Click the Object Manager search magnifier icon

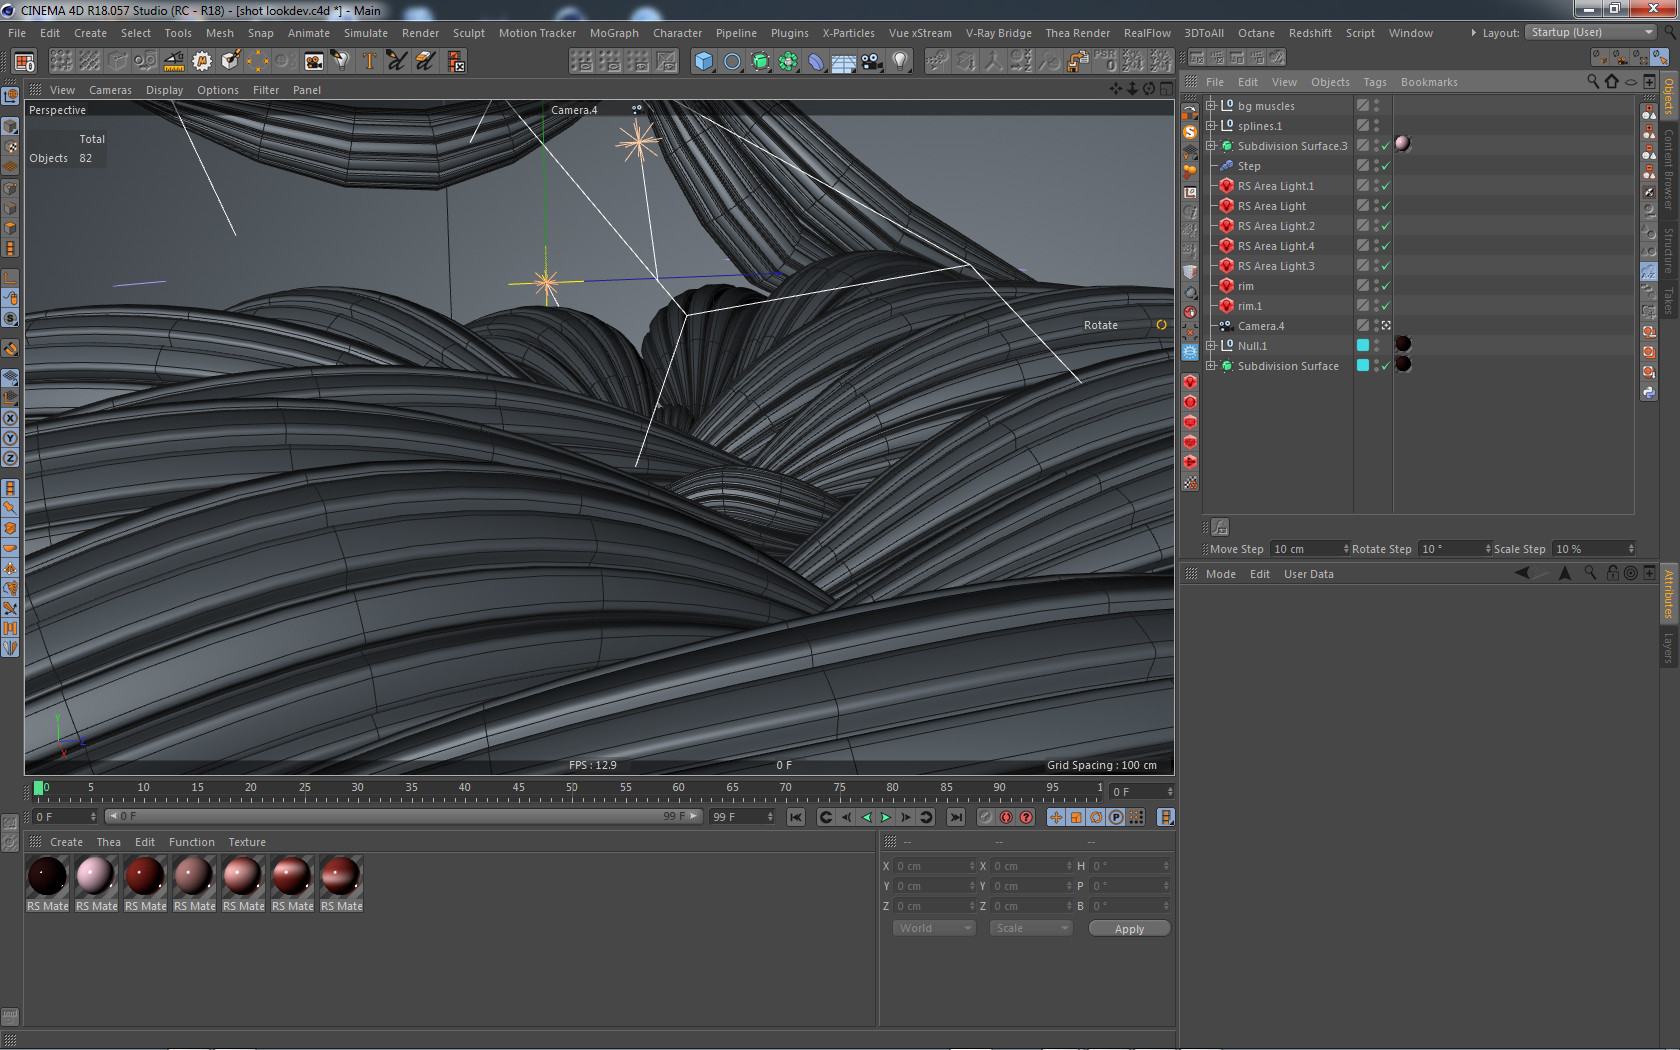1593,82
